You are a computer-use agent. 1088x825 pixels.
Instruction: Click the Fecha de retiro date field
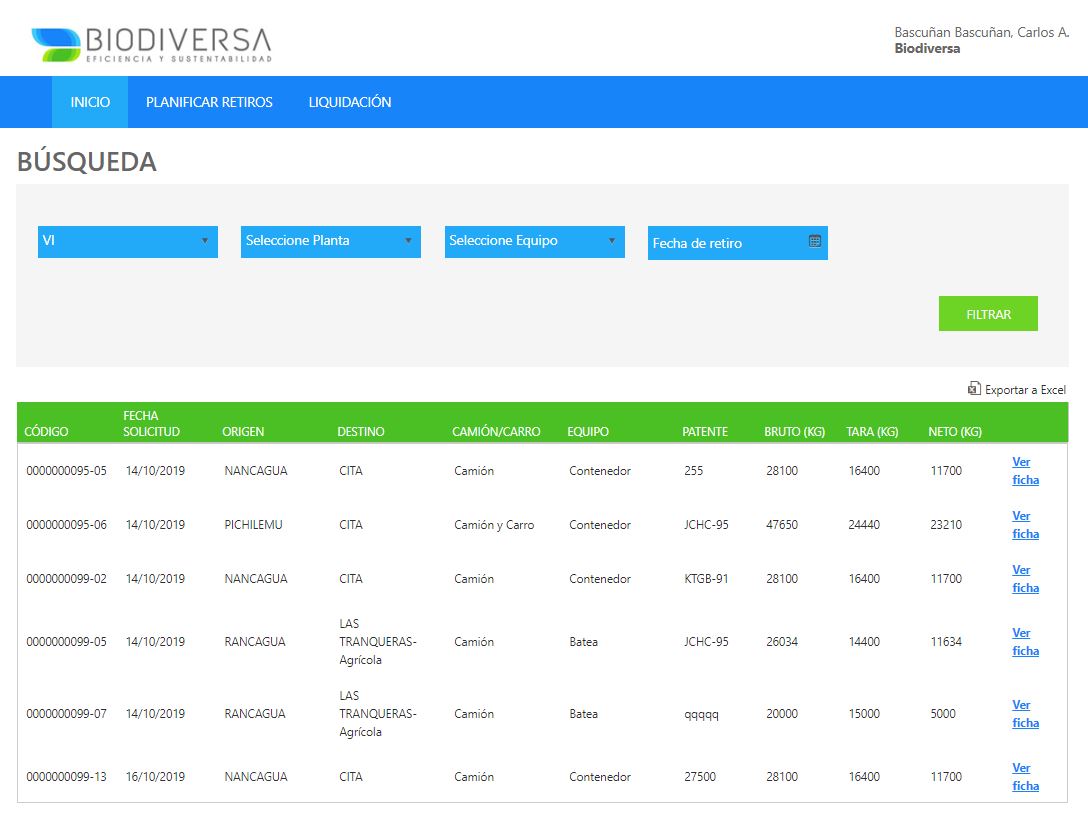coord(725,243)
